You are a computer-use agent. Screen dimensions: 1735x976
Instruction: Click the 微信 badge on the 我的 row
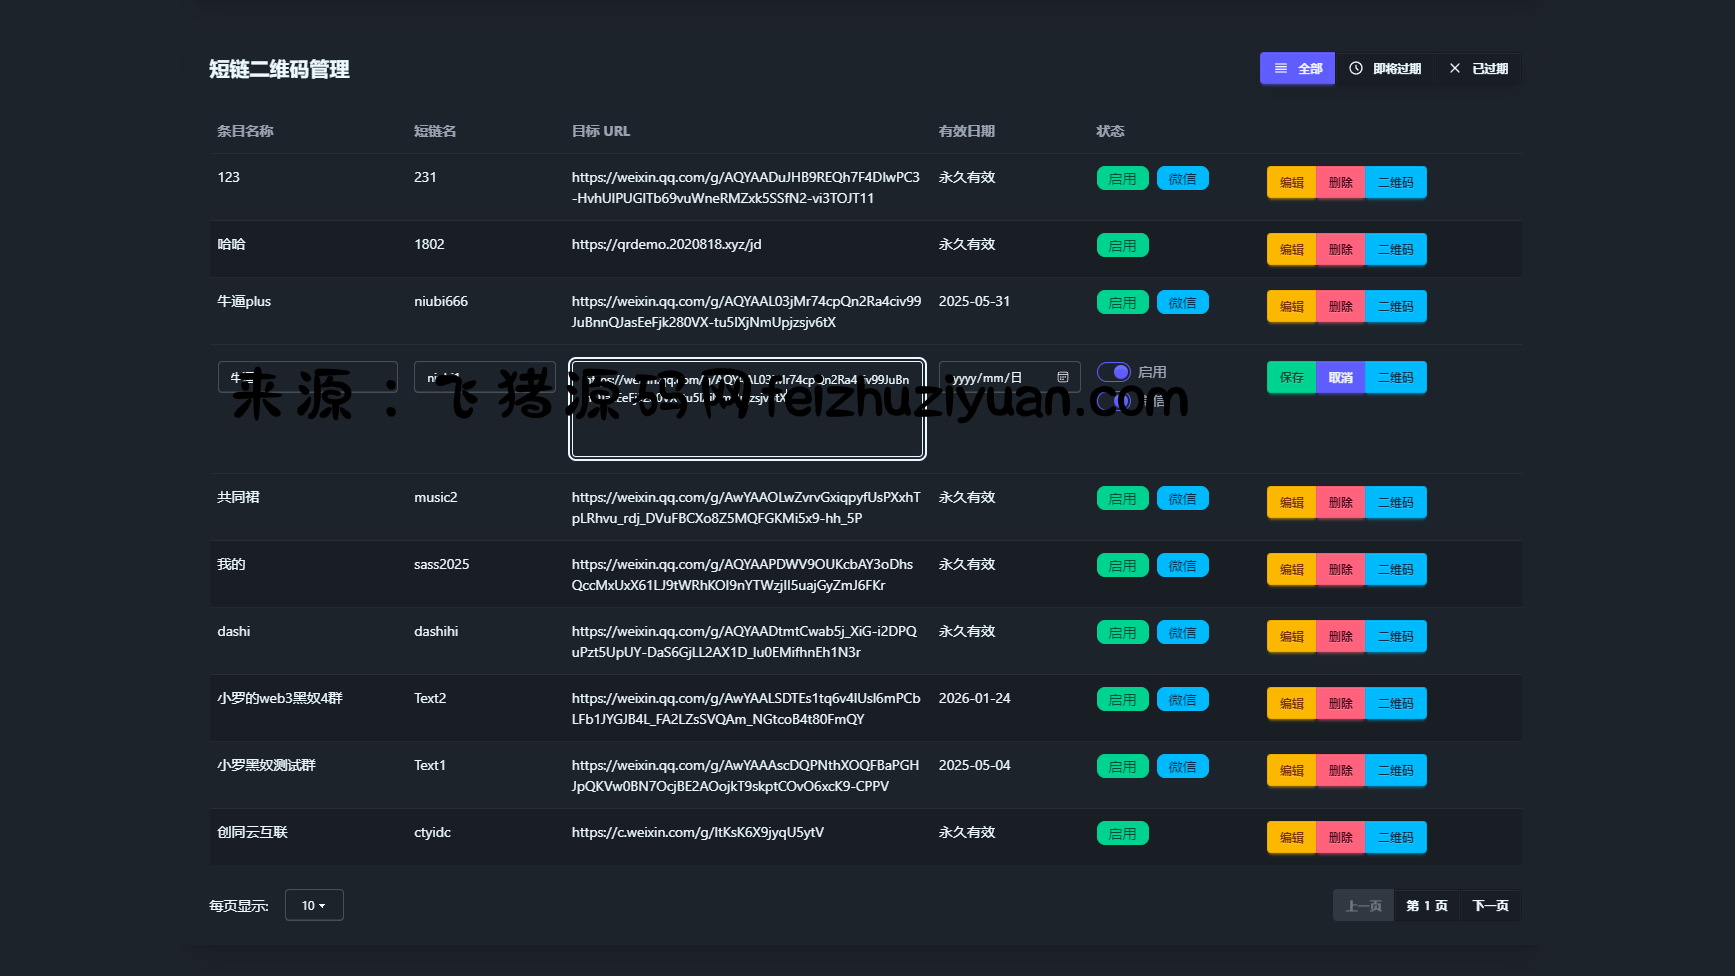click(x=1182, y=566)
